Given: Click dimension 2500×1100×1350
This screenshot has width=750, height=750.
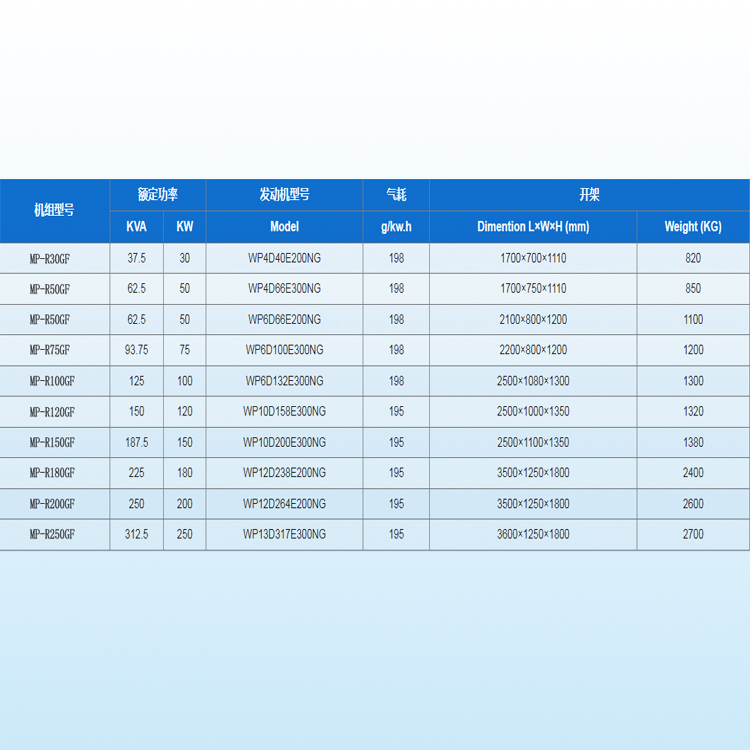Looking at the screenshot, I should click(533, 442).
